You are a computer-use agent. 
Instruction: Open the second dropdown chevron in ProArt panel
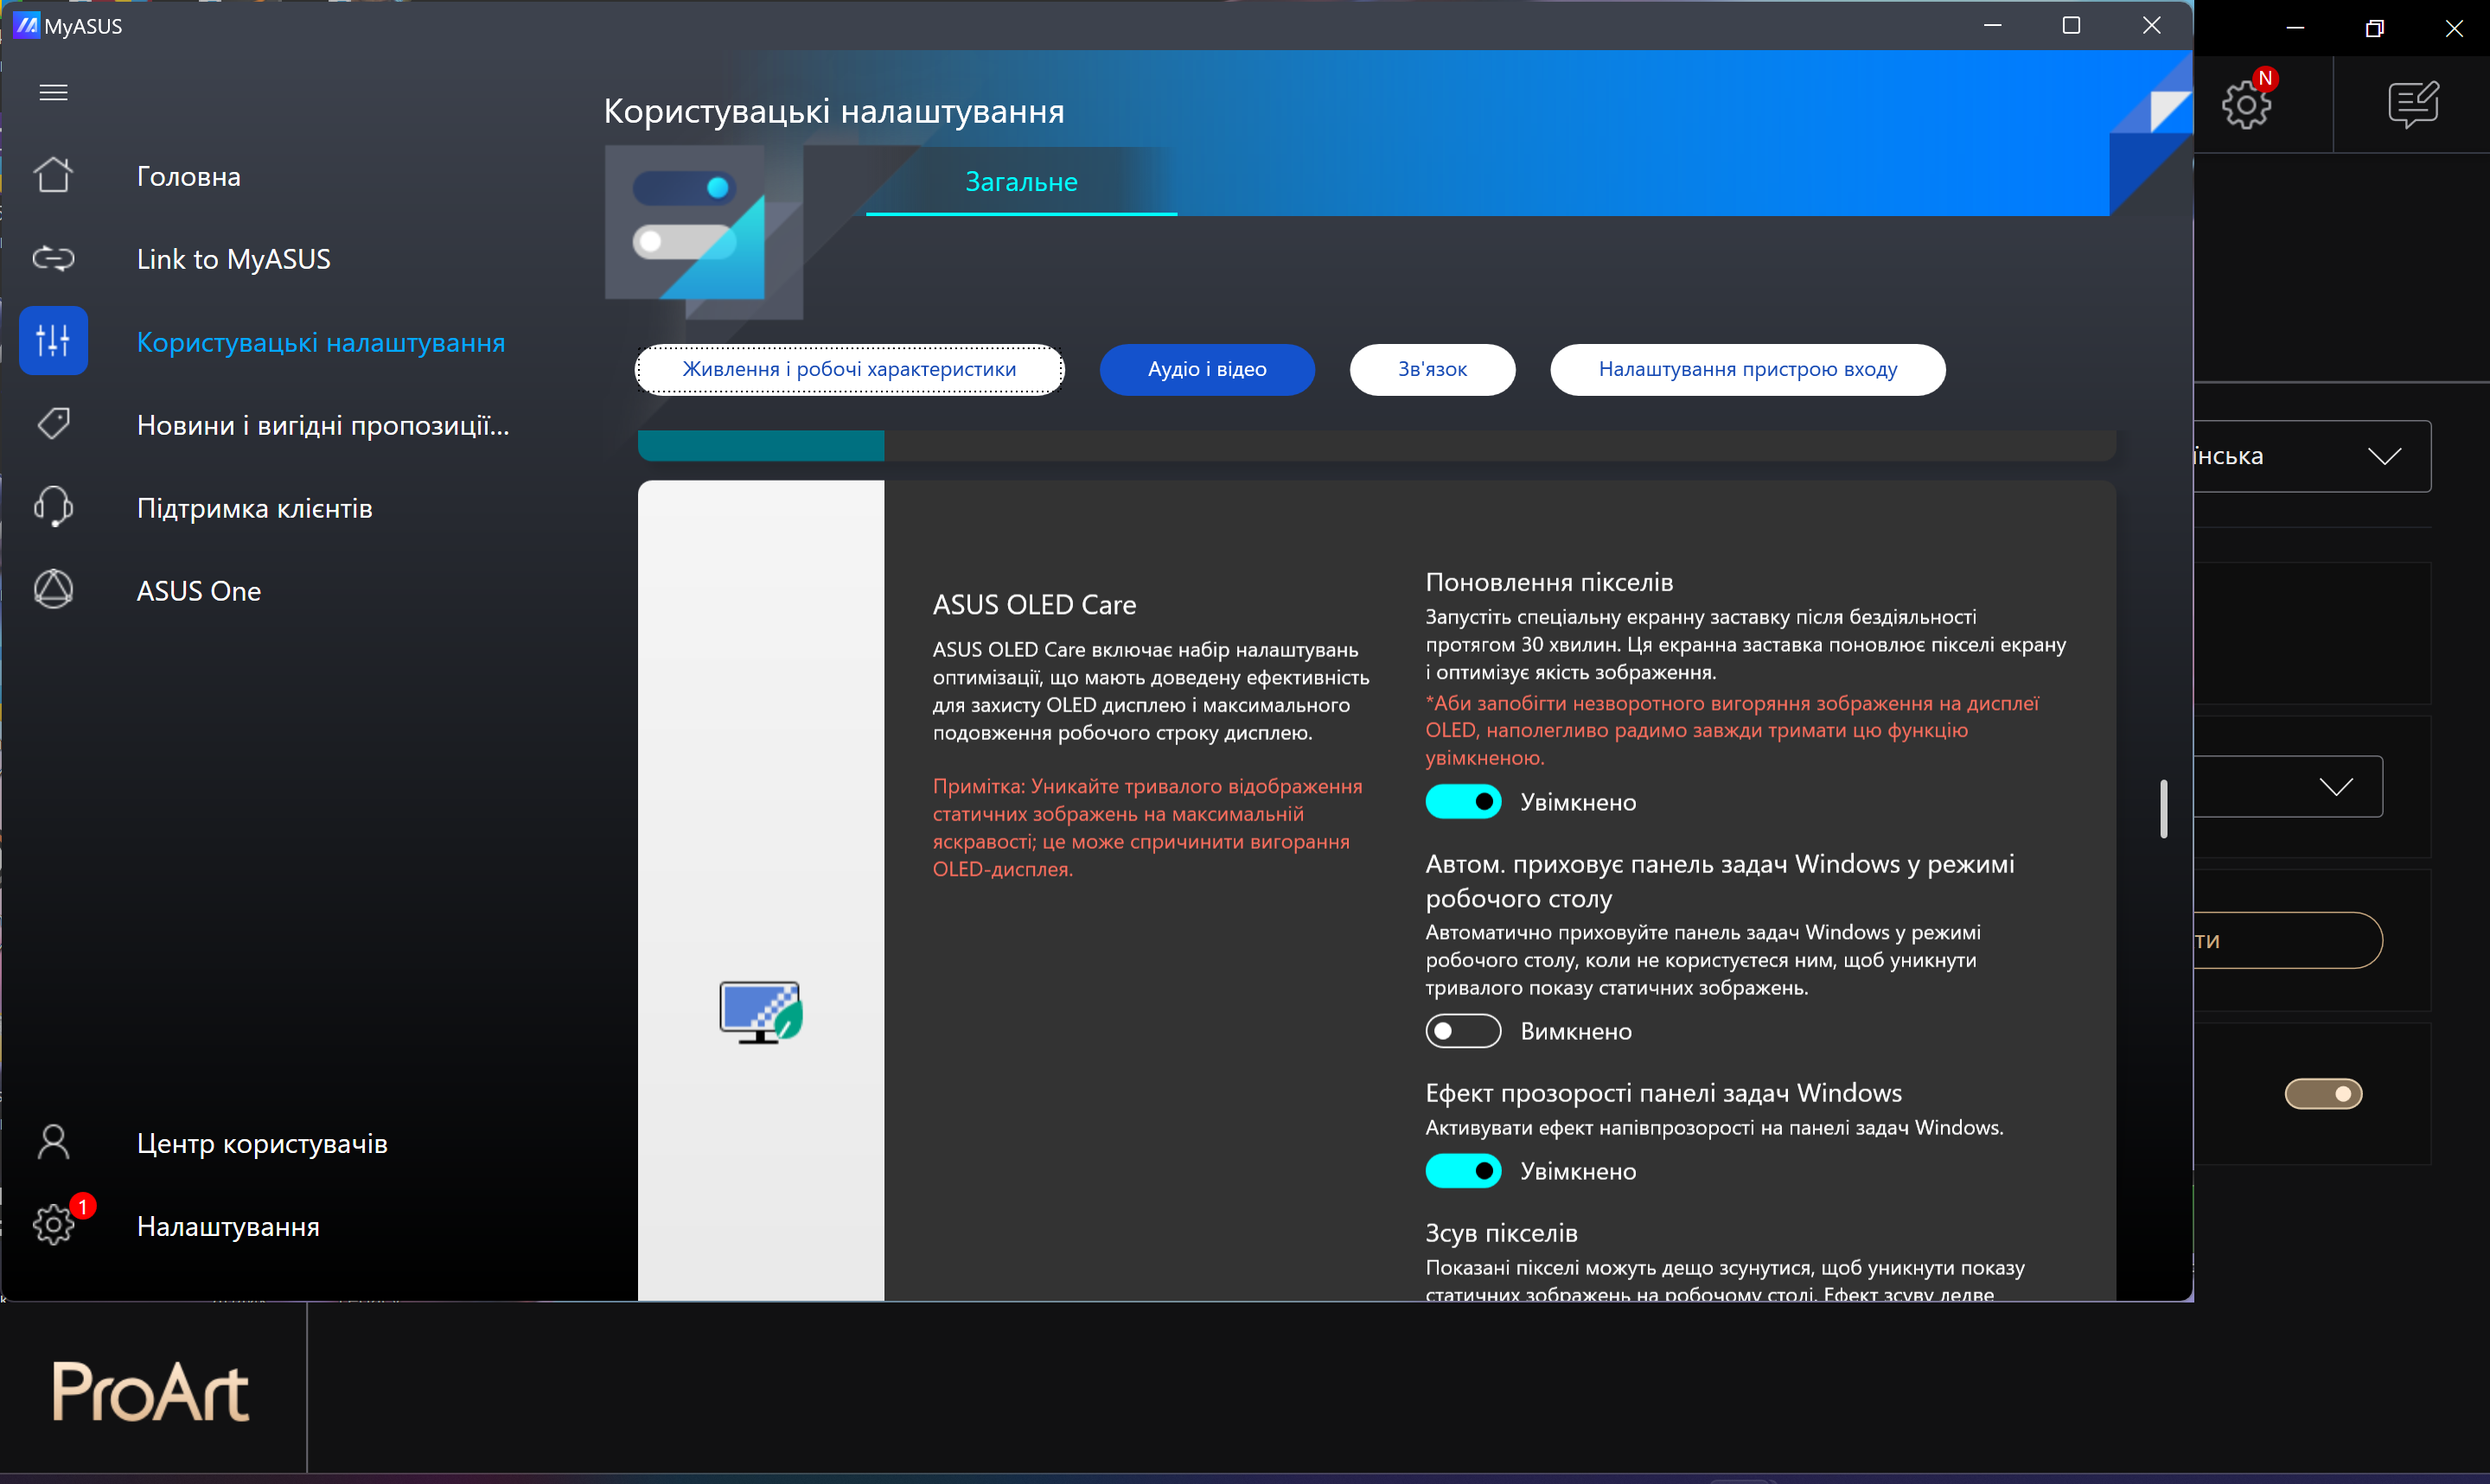coord(2336,787)
